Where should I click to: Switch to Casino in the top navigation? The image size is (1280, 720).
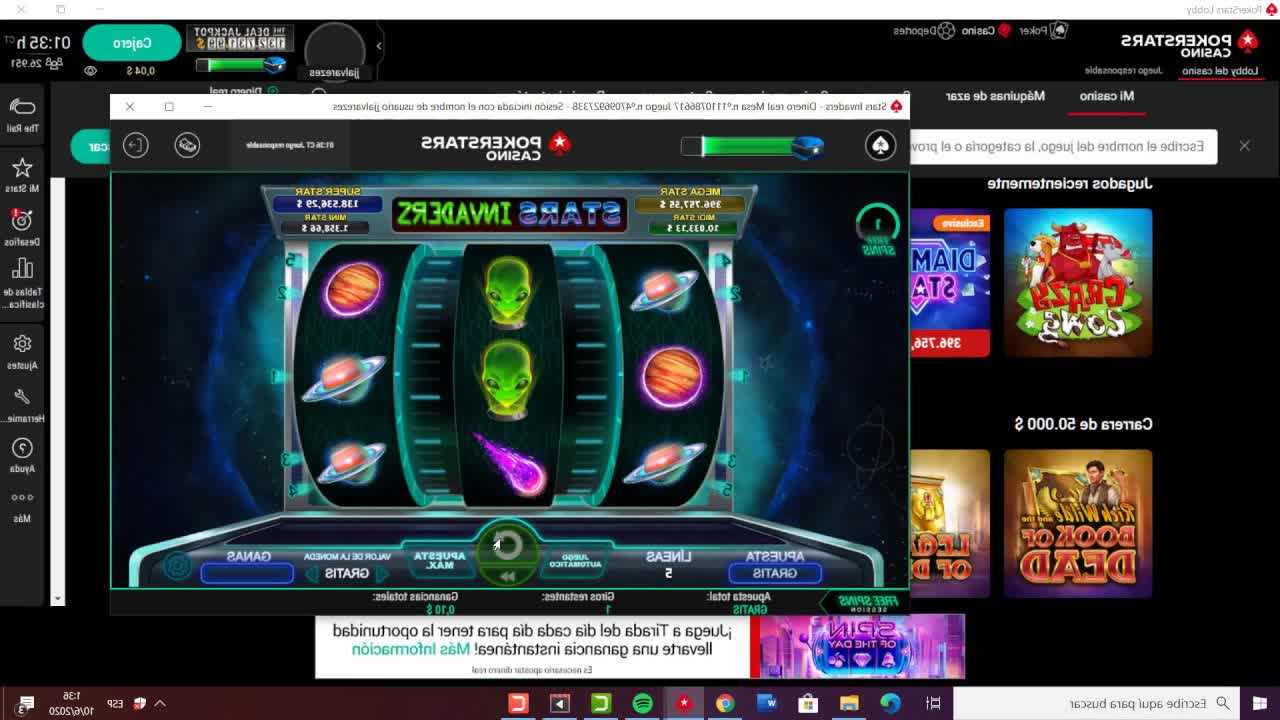pyautogui.click(x=987, y=31)
